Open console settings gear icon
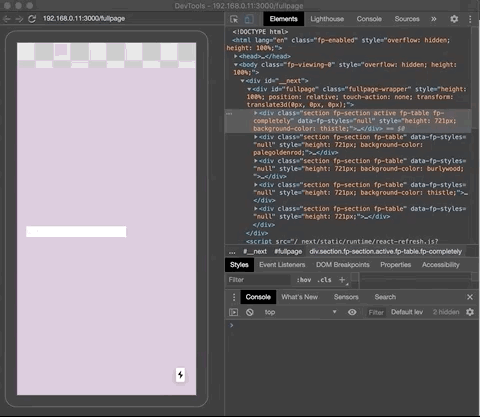The width and height of the screenshot is (480, 417). pyautogui.click(x=470, y=312)
